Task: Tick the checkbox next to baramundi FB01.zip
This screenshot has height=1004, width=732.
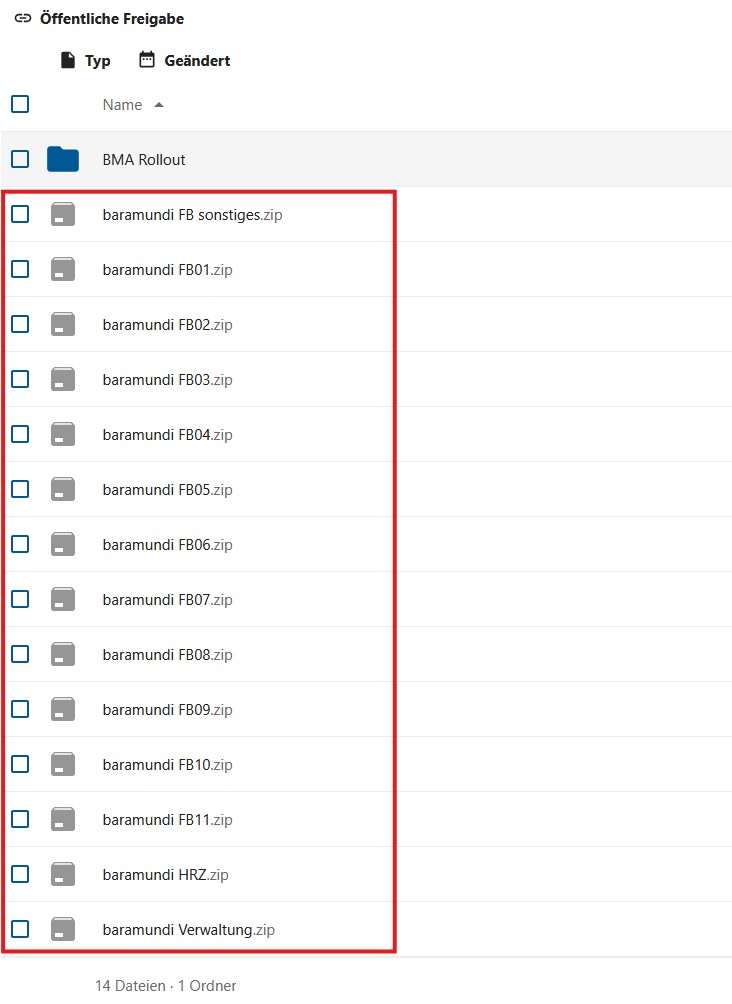Action: click(x=20, y=269)
